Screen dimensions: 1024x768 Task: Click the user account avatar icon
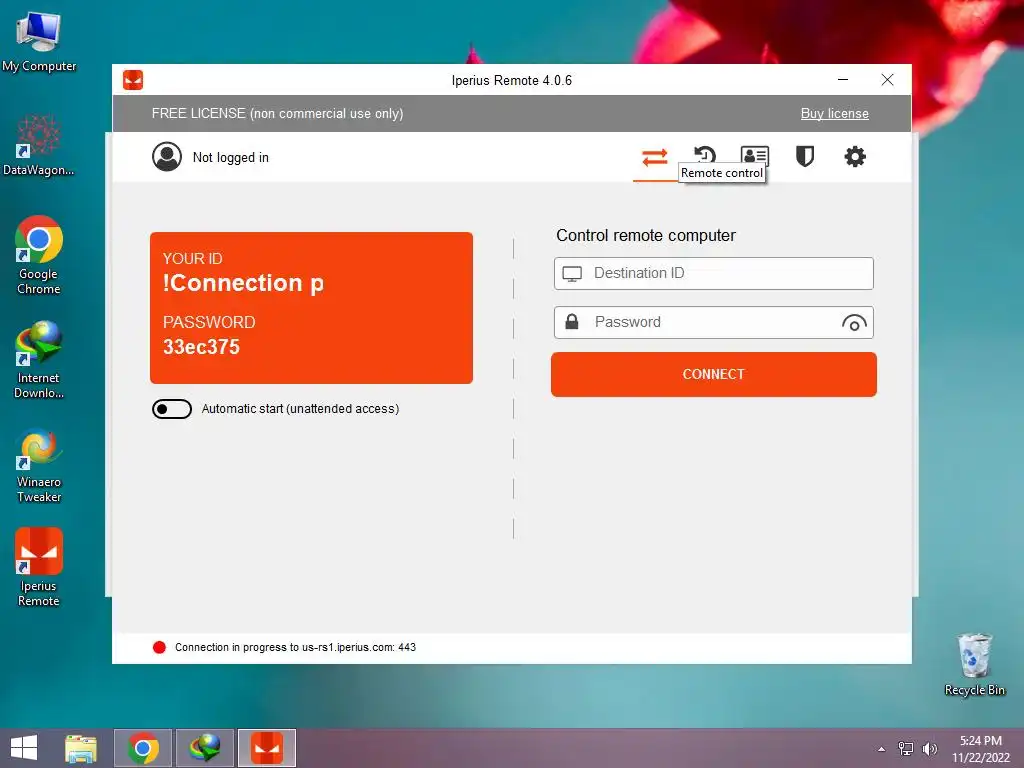(x=167, y=157)
